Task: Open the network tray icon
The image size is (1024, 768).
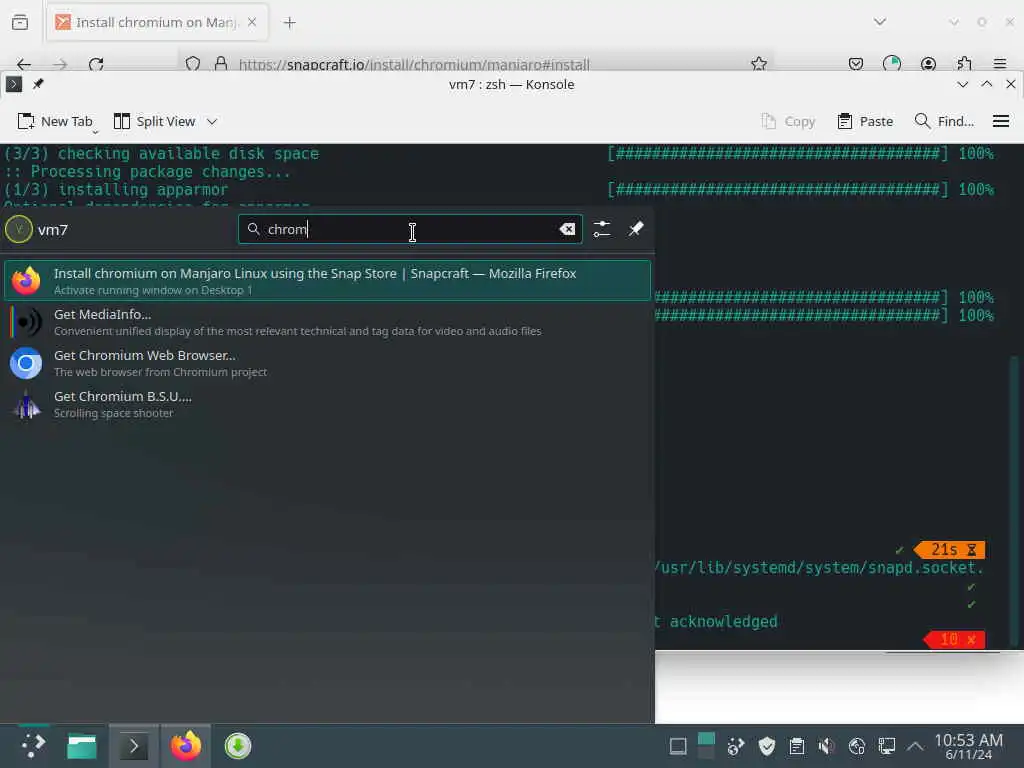Action: click(x=857, y=746)
